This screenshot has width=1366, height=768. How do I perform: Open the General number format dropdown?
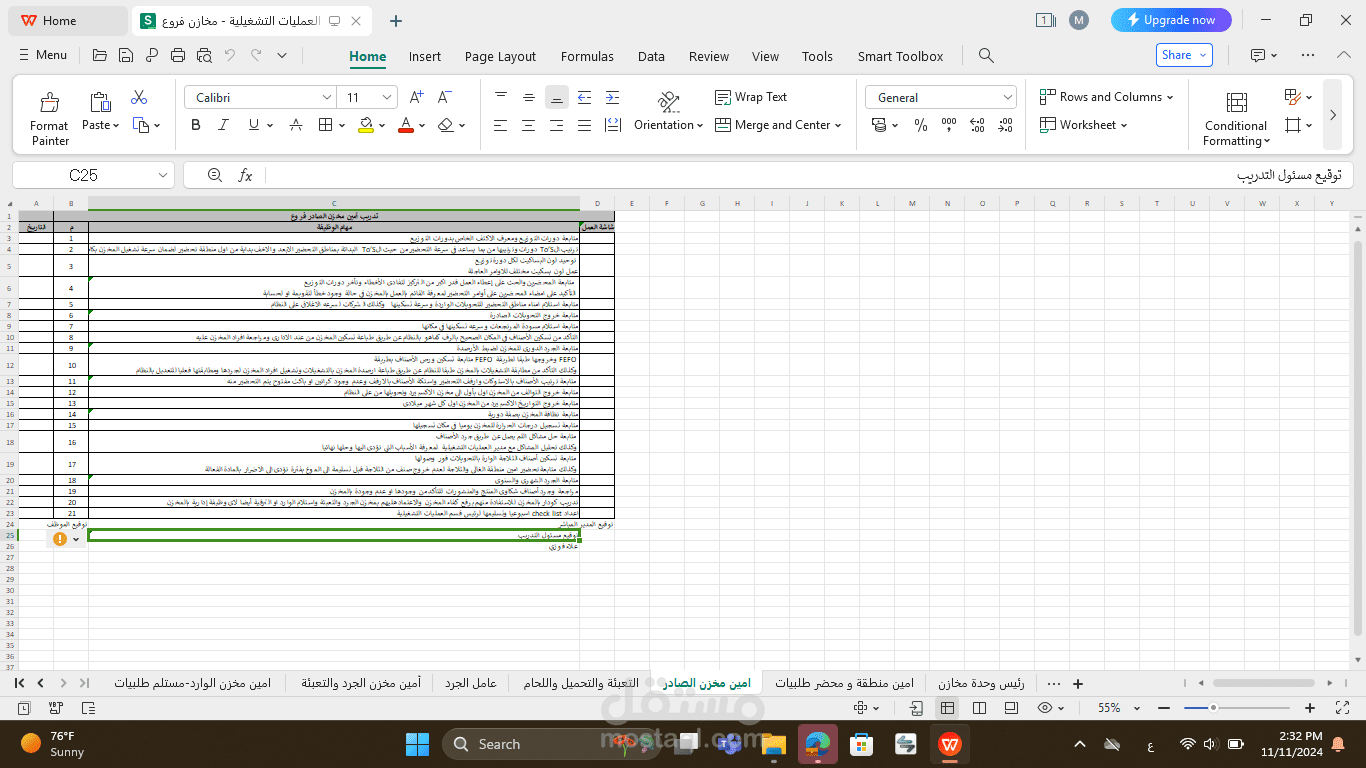[1007, 97]
